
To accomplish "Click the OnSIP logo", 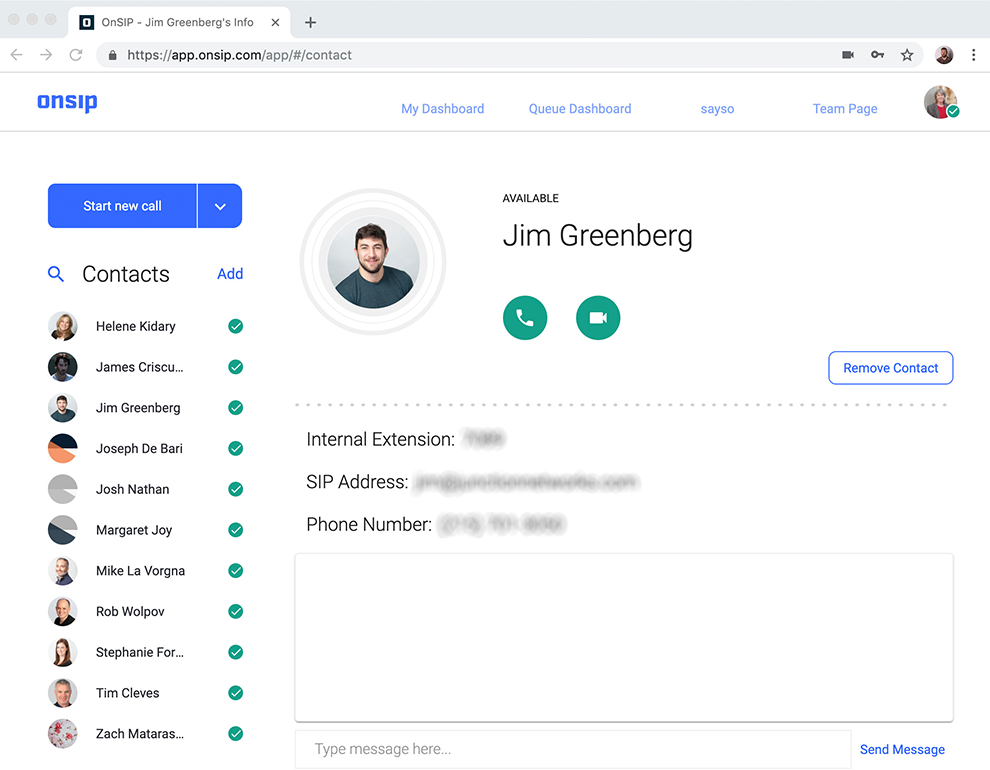I will [x=67, y=102].
